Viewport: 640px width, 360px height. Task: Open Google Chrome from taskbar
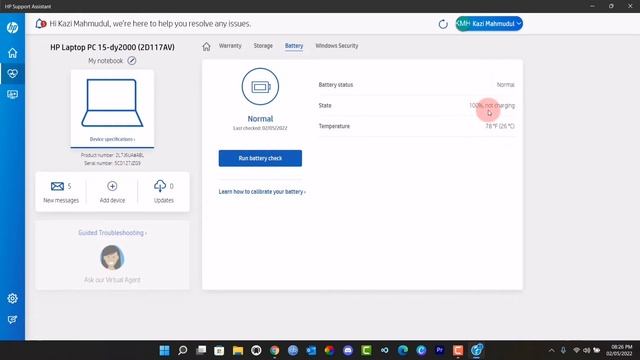click(x=275, y=350)
